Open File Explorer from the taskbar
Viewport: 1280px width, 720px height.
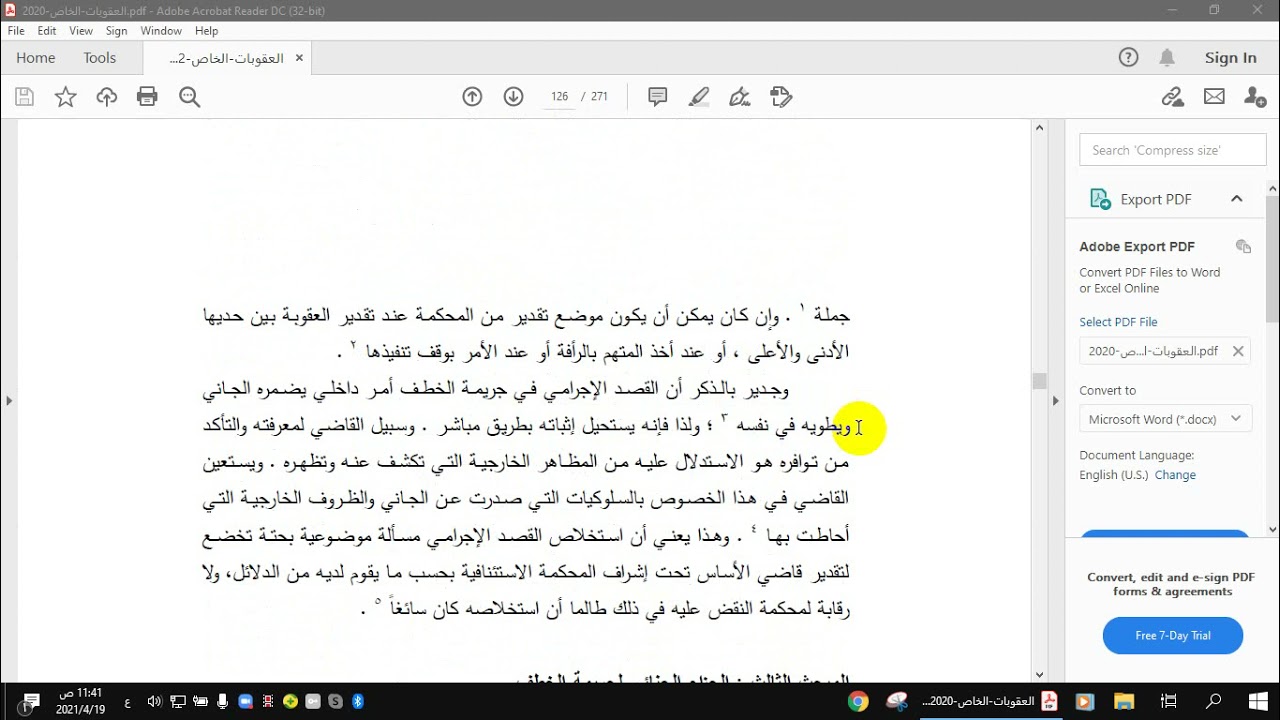tap(1125, 702)
